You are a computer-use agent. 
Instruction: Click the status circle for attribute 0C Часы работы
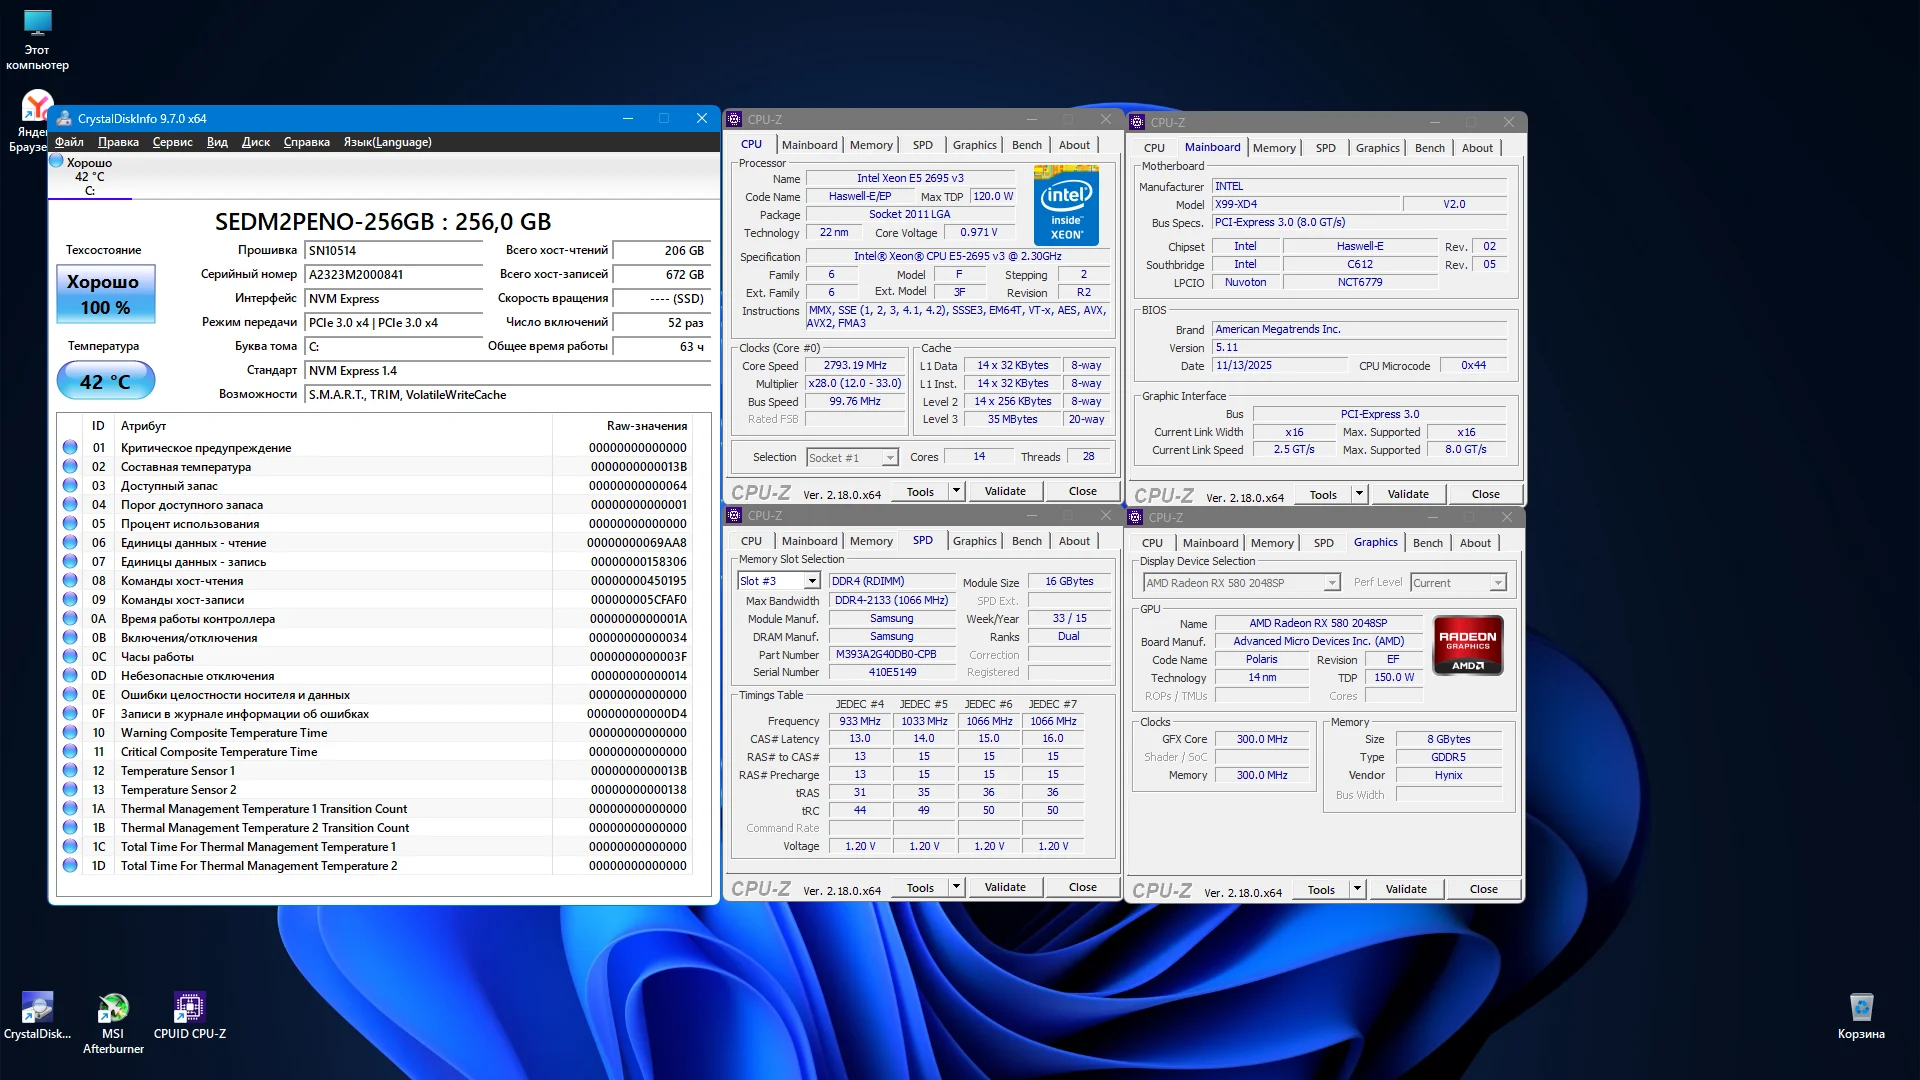pos(70,656)
